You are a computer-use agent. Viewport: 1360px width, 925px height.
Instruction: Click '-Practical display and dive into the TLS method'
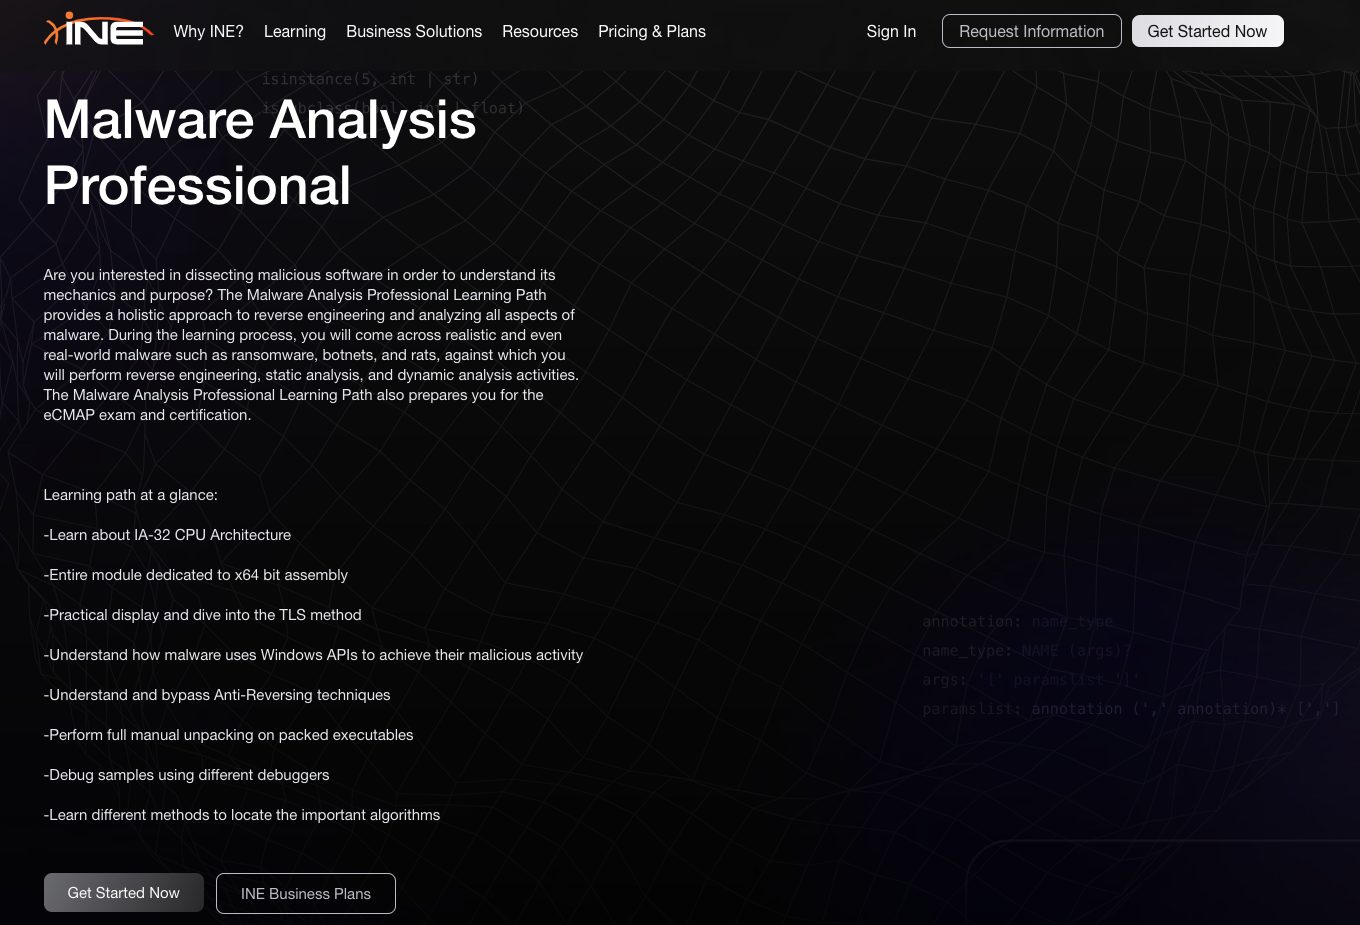point(202,615)
